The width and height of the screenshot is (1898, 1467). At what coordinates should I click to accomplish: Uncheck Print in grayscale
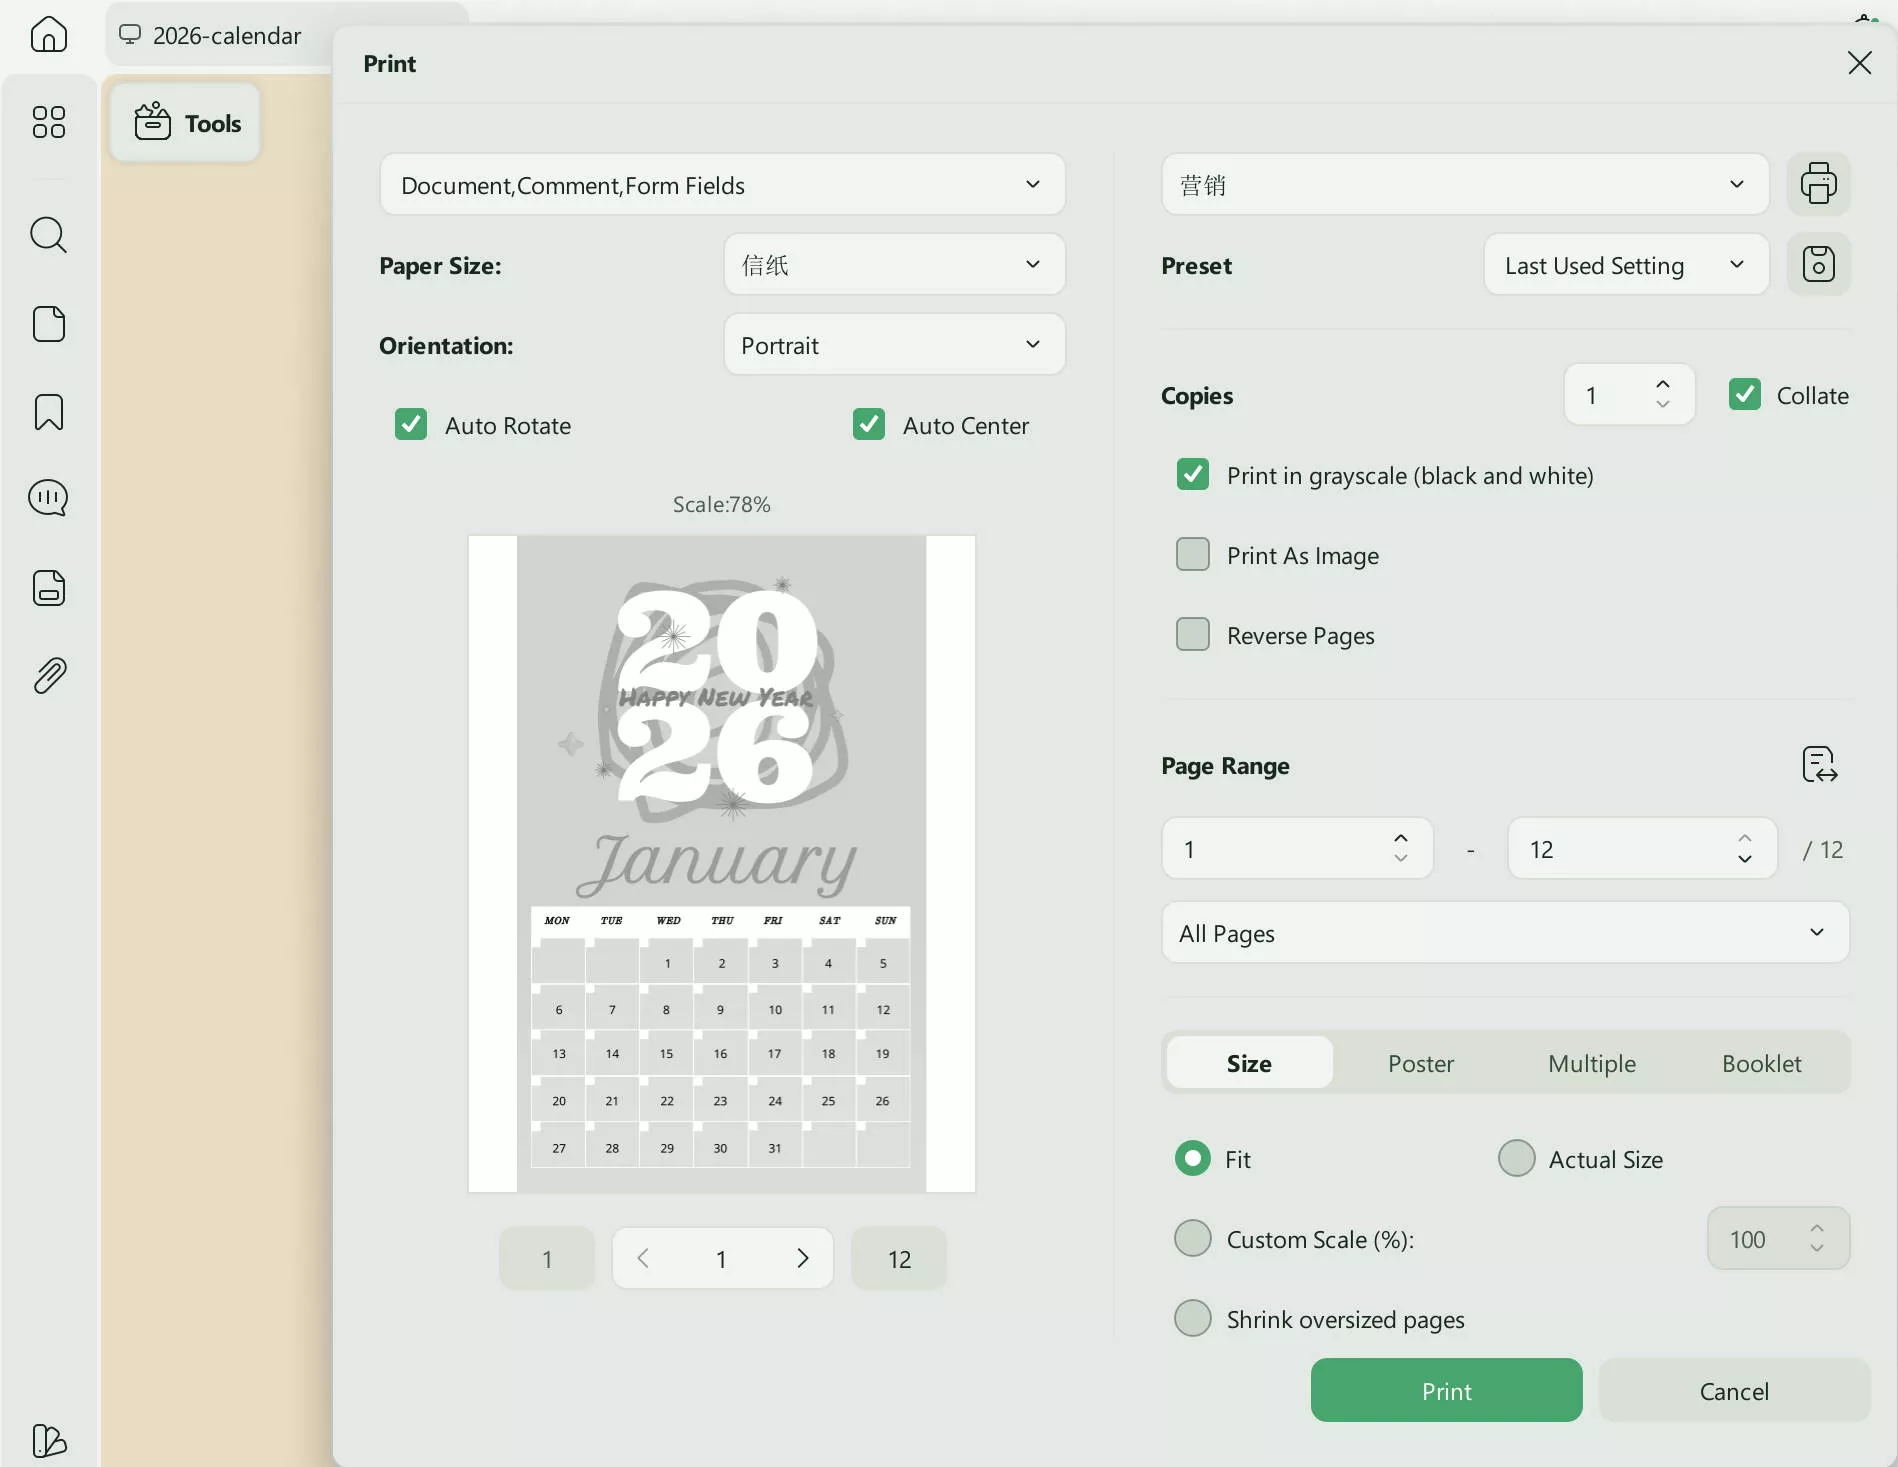(1192, 475)
